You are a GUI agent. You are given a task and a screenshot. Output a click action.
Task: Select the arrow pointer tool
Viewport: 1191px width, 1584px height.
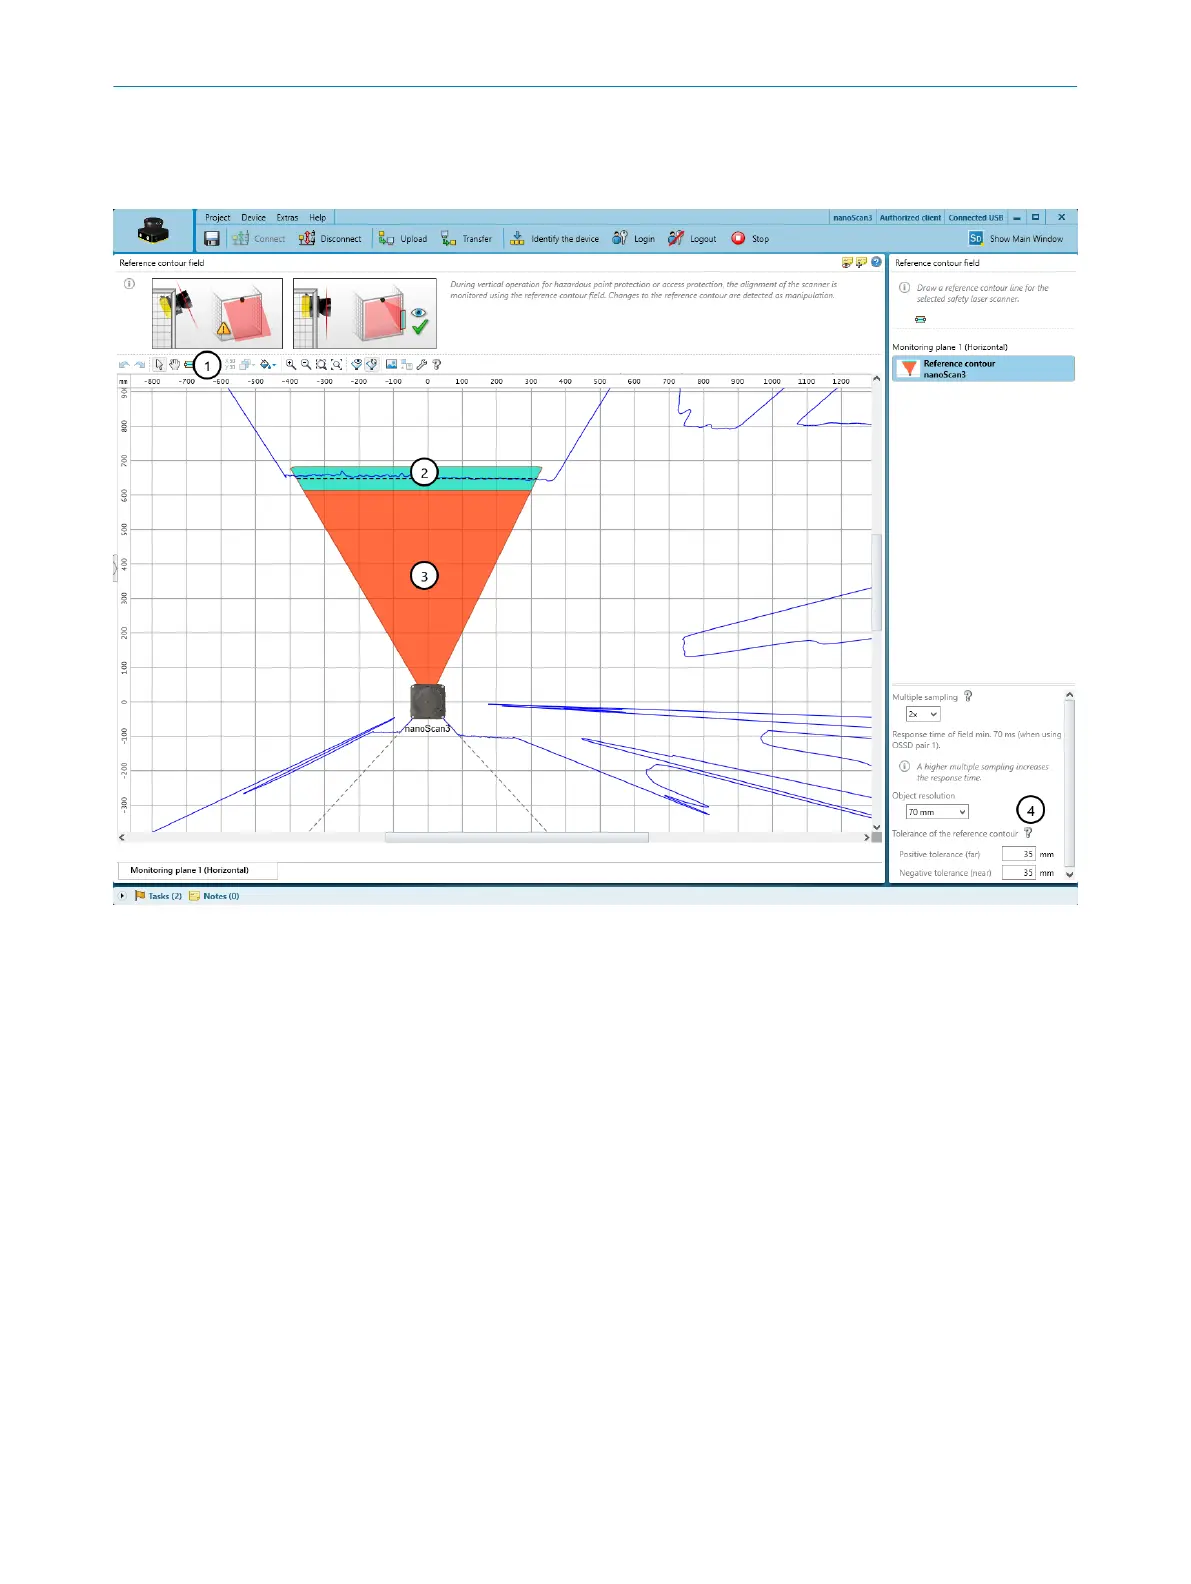pos(159,365)
